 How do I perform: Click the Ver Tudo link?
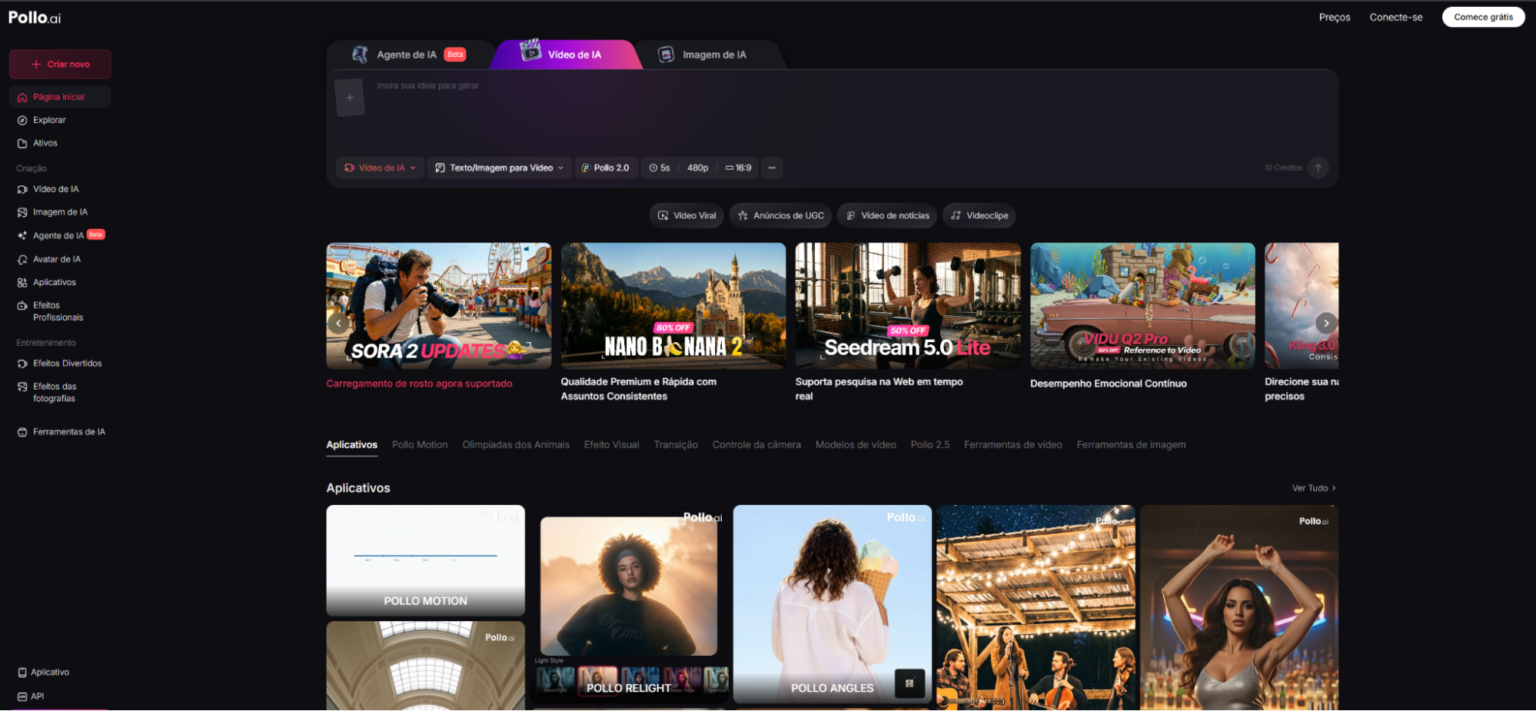click(1313, 488)
